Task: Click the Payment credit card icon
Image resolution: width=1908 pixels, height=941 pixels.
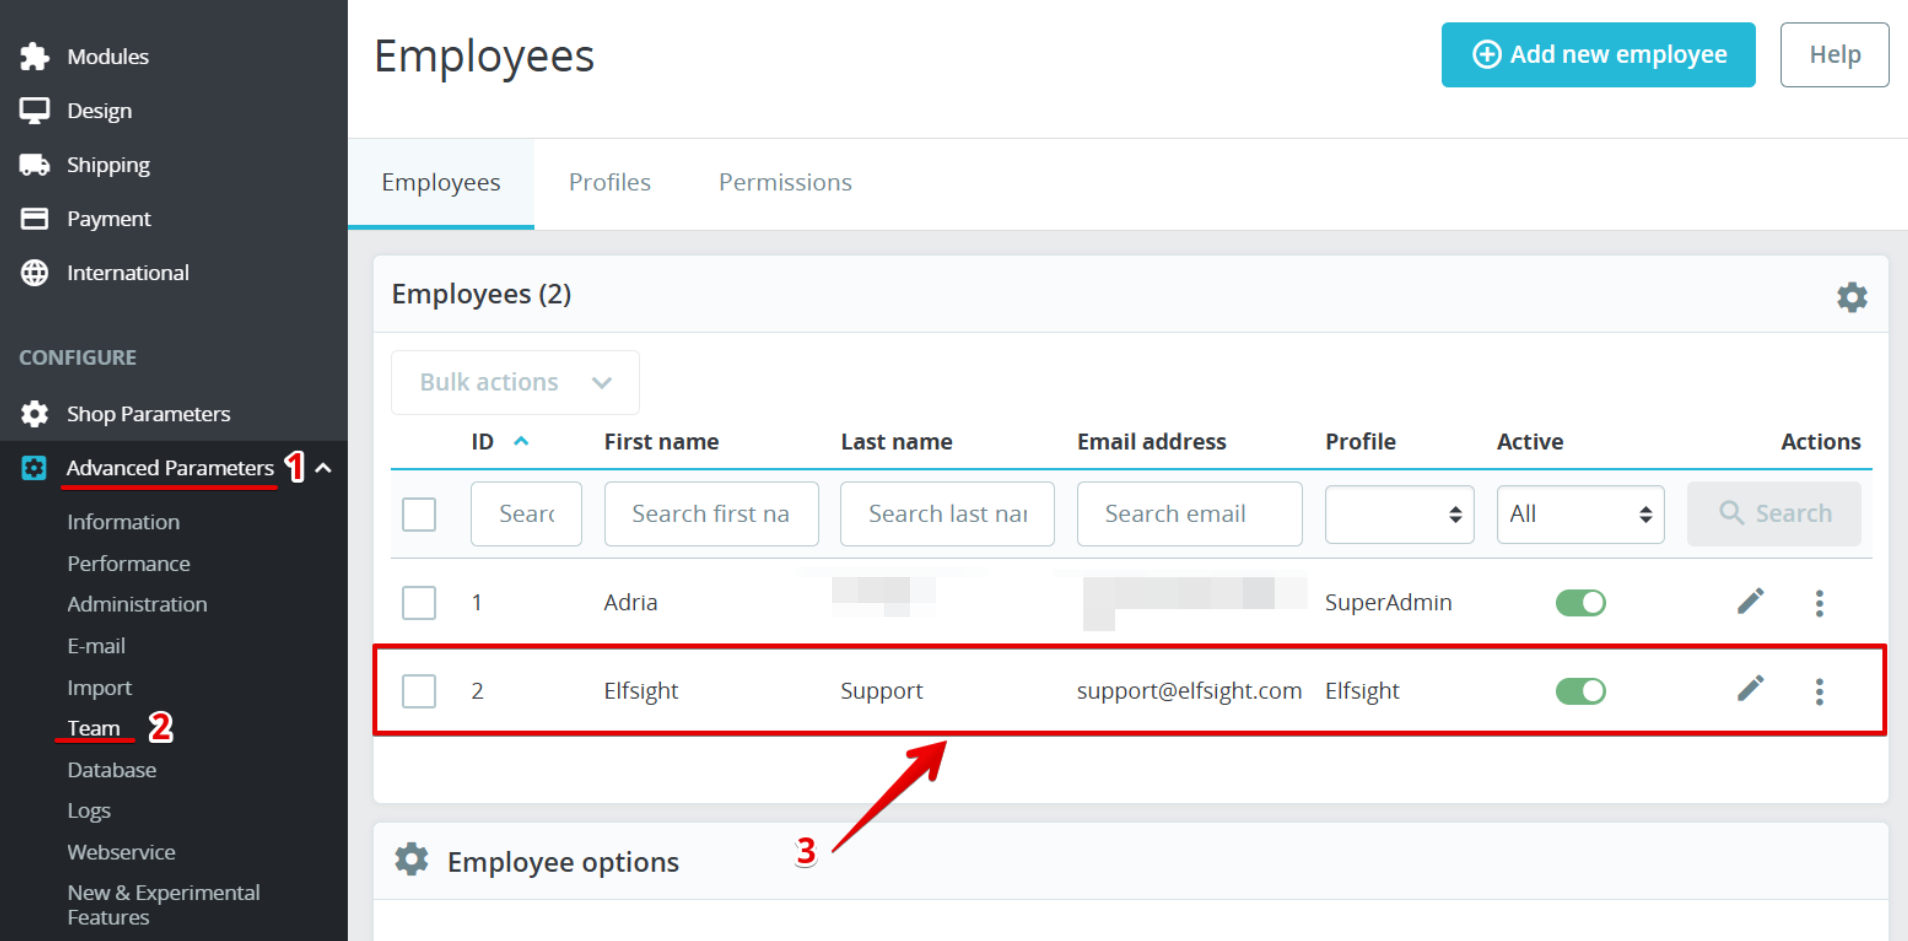Action: pos(34,219)
